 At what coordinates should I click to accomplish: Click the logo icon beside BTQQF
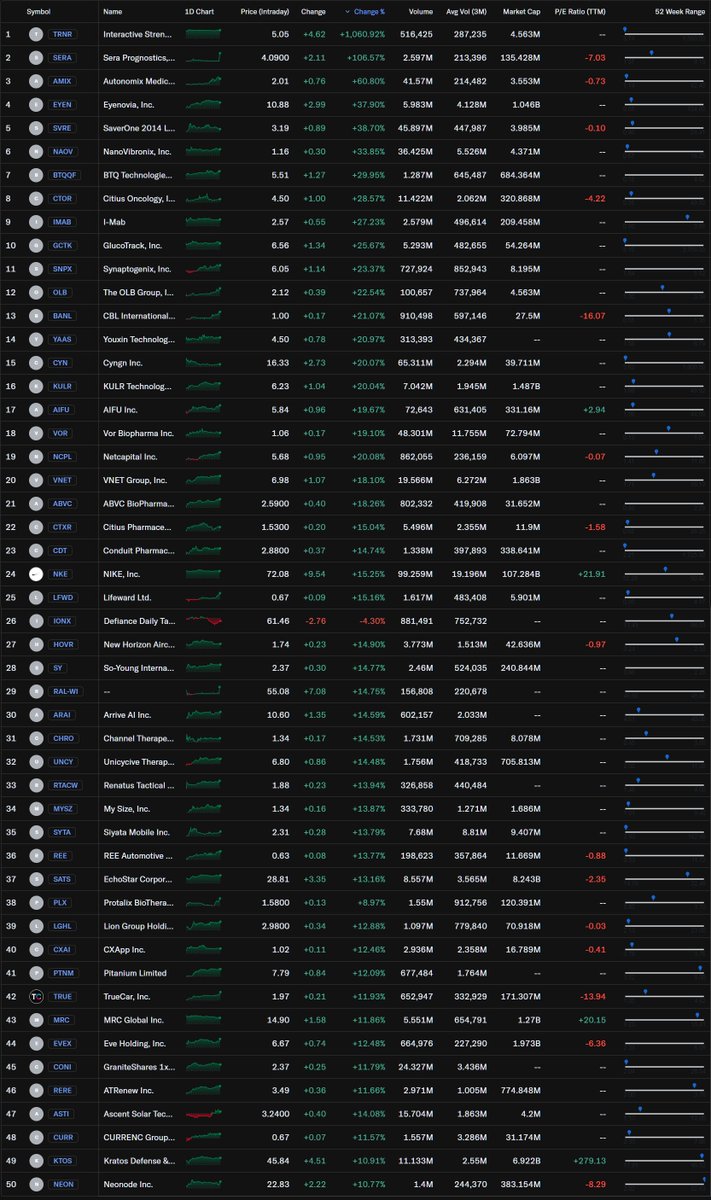(36, 175)
